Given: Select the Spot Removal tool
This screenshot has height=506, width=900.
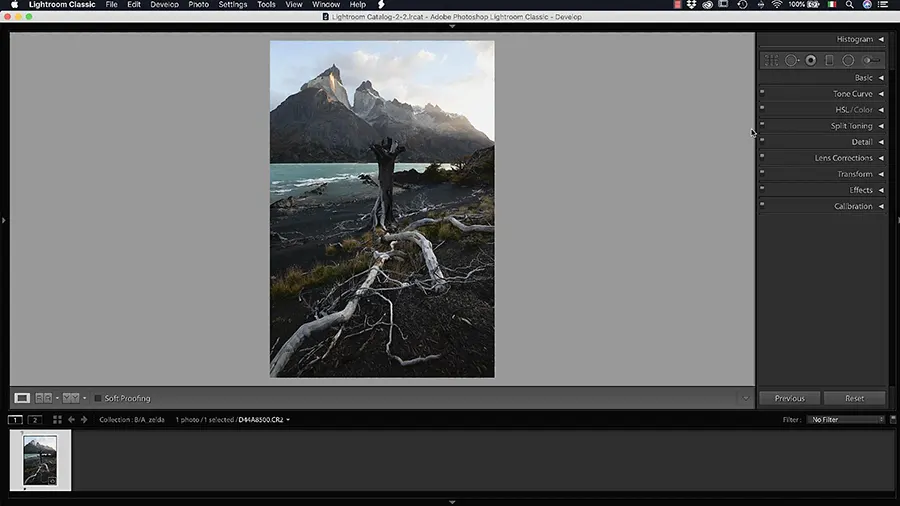Looking at the screenshot, I should 791,60.
